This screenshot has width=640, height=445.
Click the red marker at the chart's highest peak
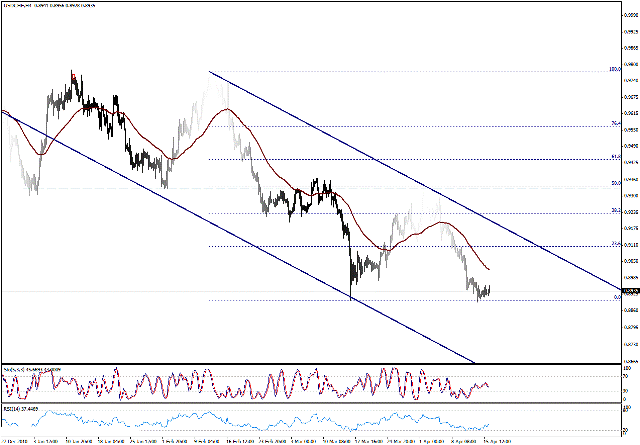74,74
